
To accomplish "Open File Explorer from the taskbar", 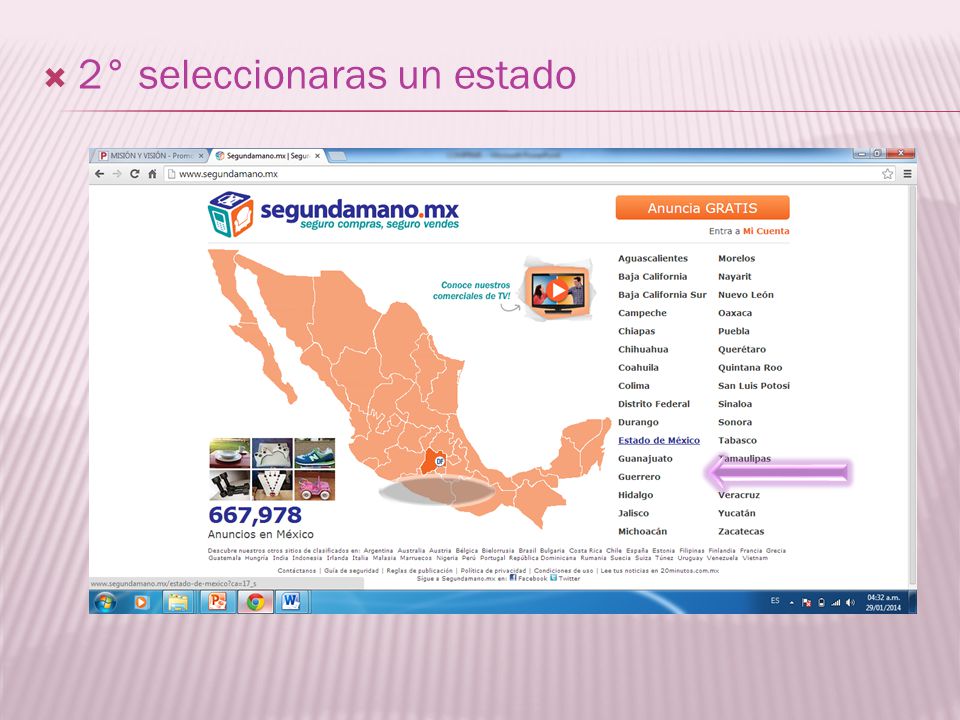I will pyautogui.click(x=178, y=602).
